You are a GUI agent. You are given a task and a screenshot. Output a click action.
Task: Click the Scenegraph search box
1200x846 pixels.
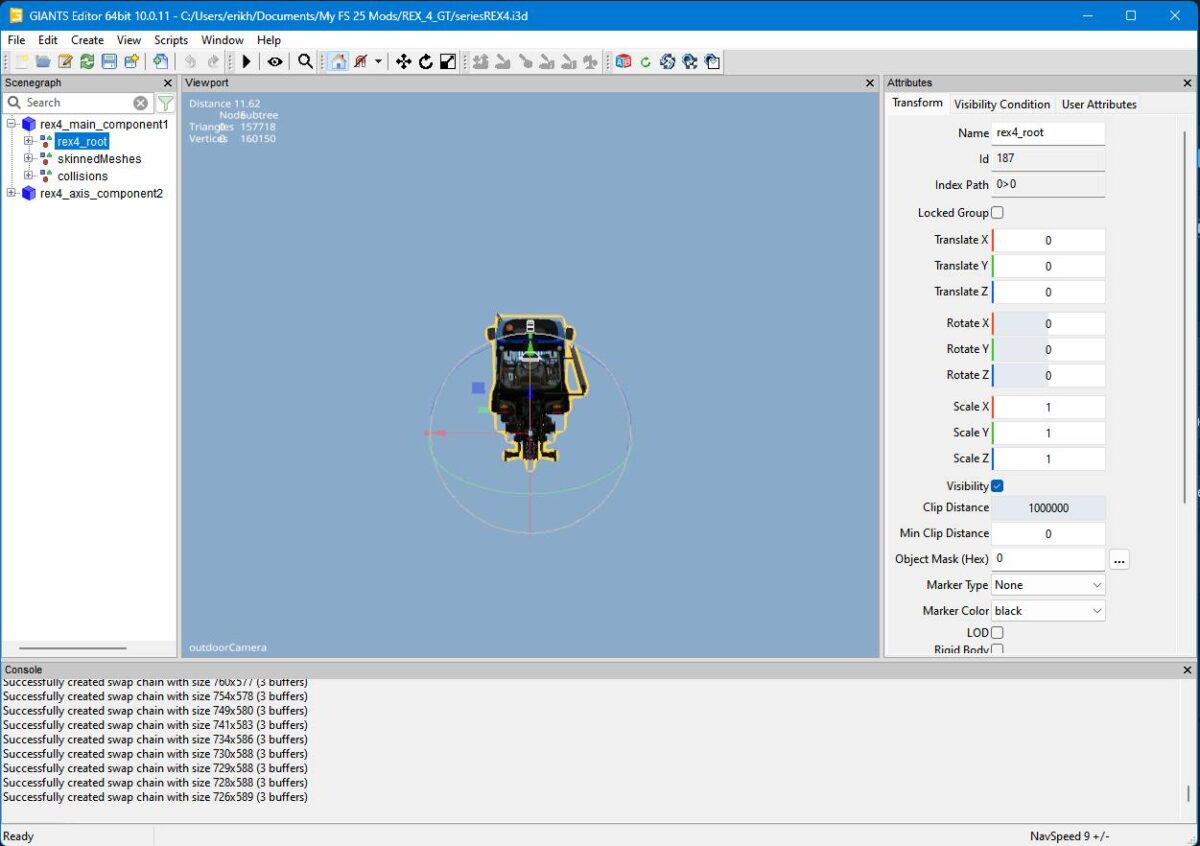(x=78, y=103)
